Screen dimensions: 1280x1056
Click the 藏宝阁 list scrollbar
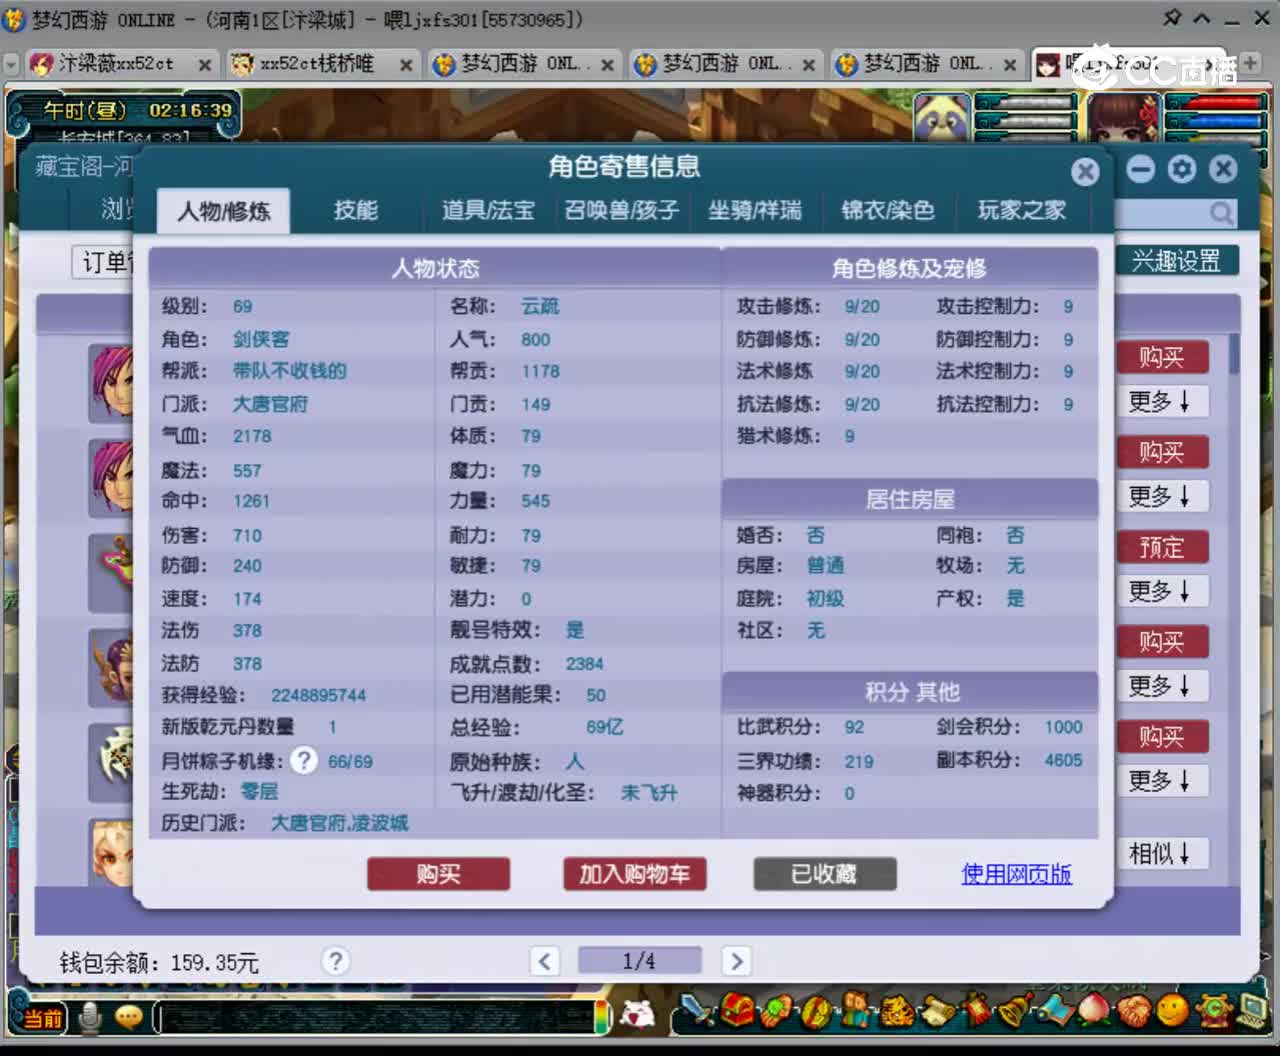[x=1235, y=355]
